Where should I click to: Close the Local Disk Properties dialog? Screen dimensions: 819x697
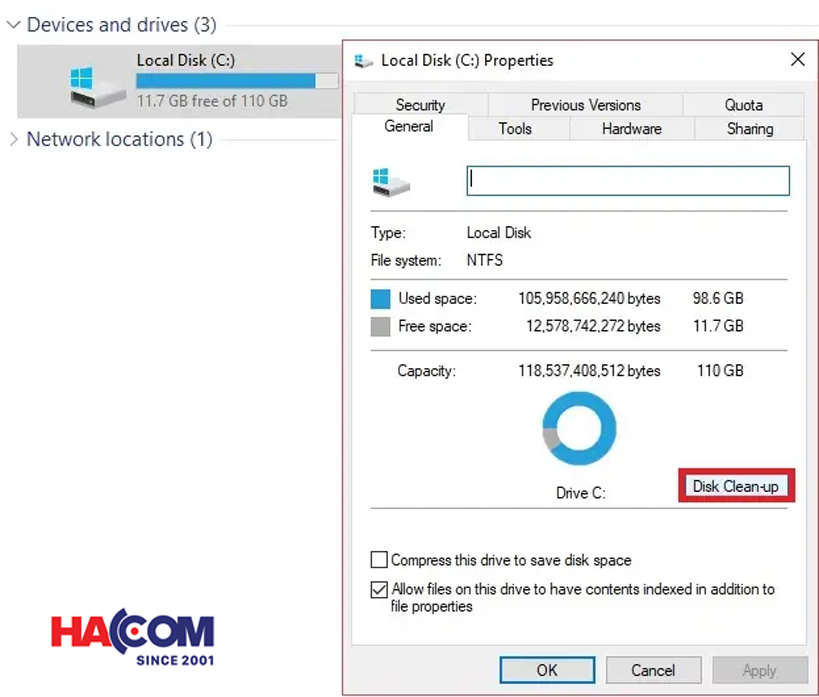[x=797, y=60]
